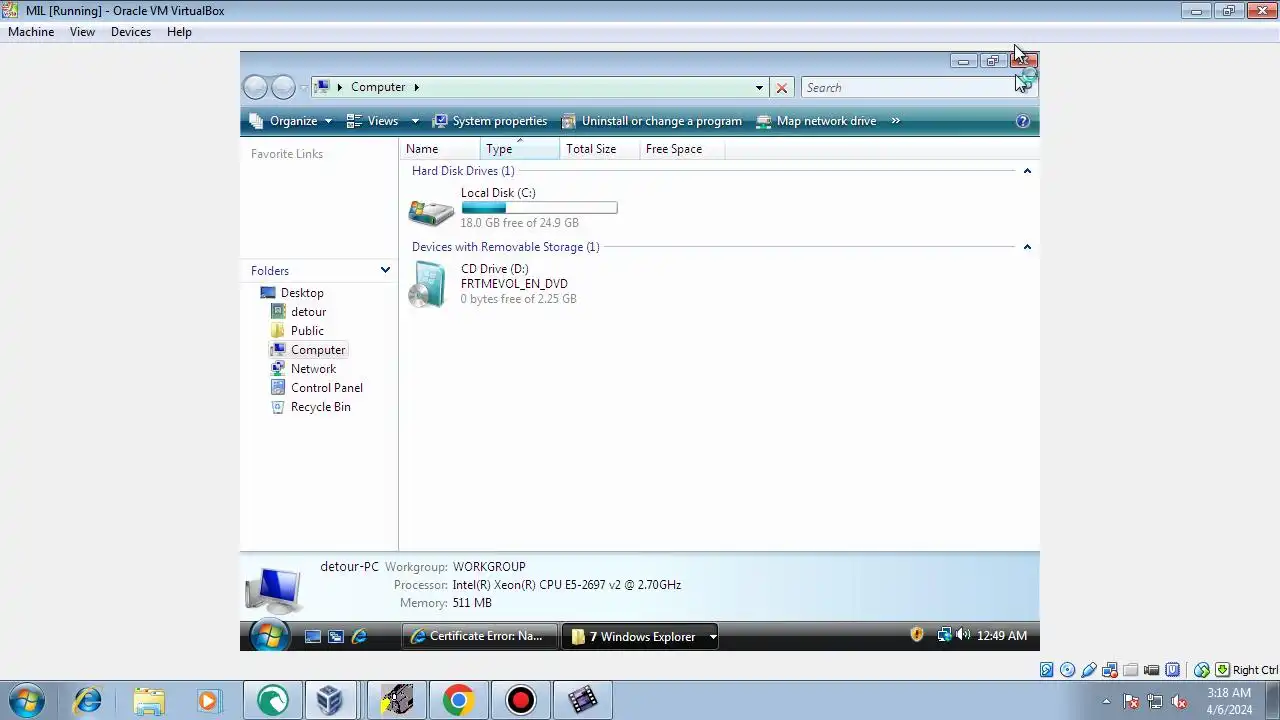Launch Internet Explorer from the VM quick launch
The image size is (1280, 720).
pos(359,636)
